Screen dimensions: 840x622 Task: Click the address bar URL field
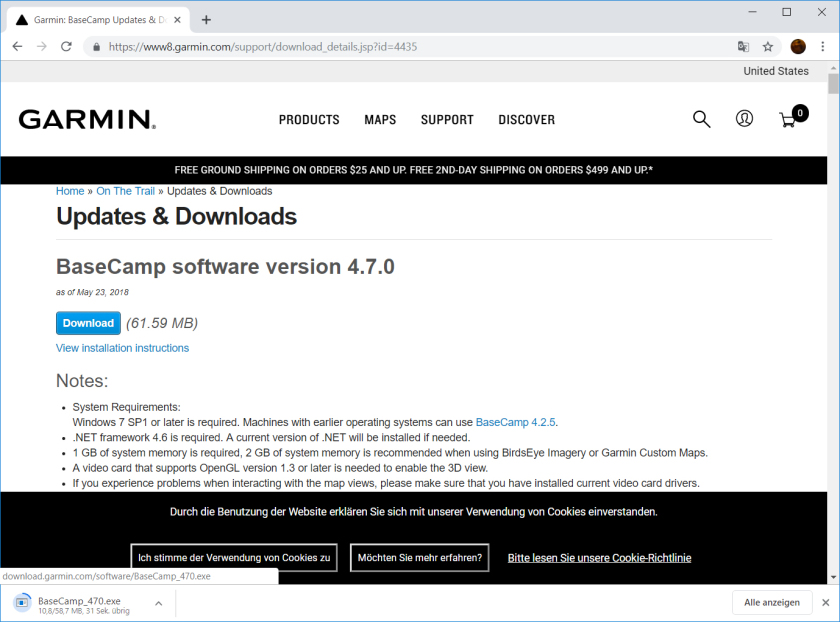[x=400, y=46]
